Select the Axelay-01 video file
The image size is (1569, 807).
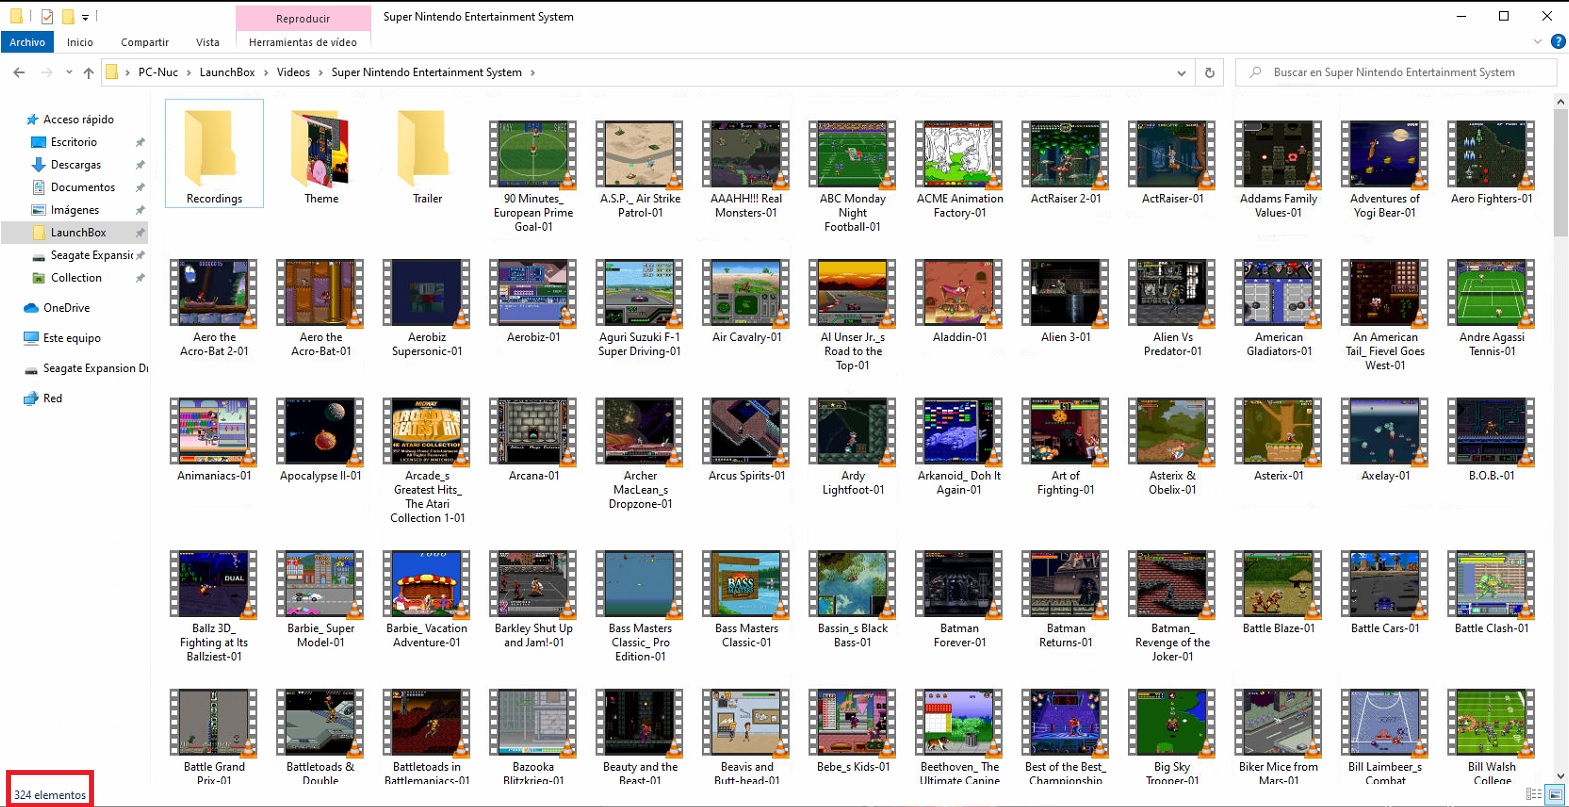(x=1385, y=438)
